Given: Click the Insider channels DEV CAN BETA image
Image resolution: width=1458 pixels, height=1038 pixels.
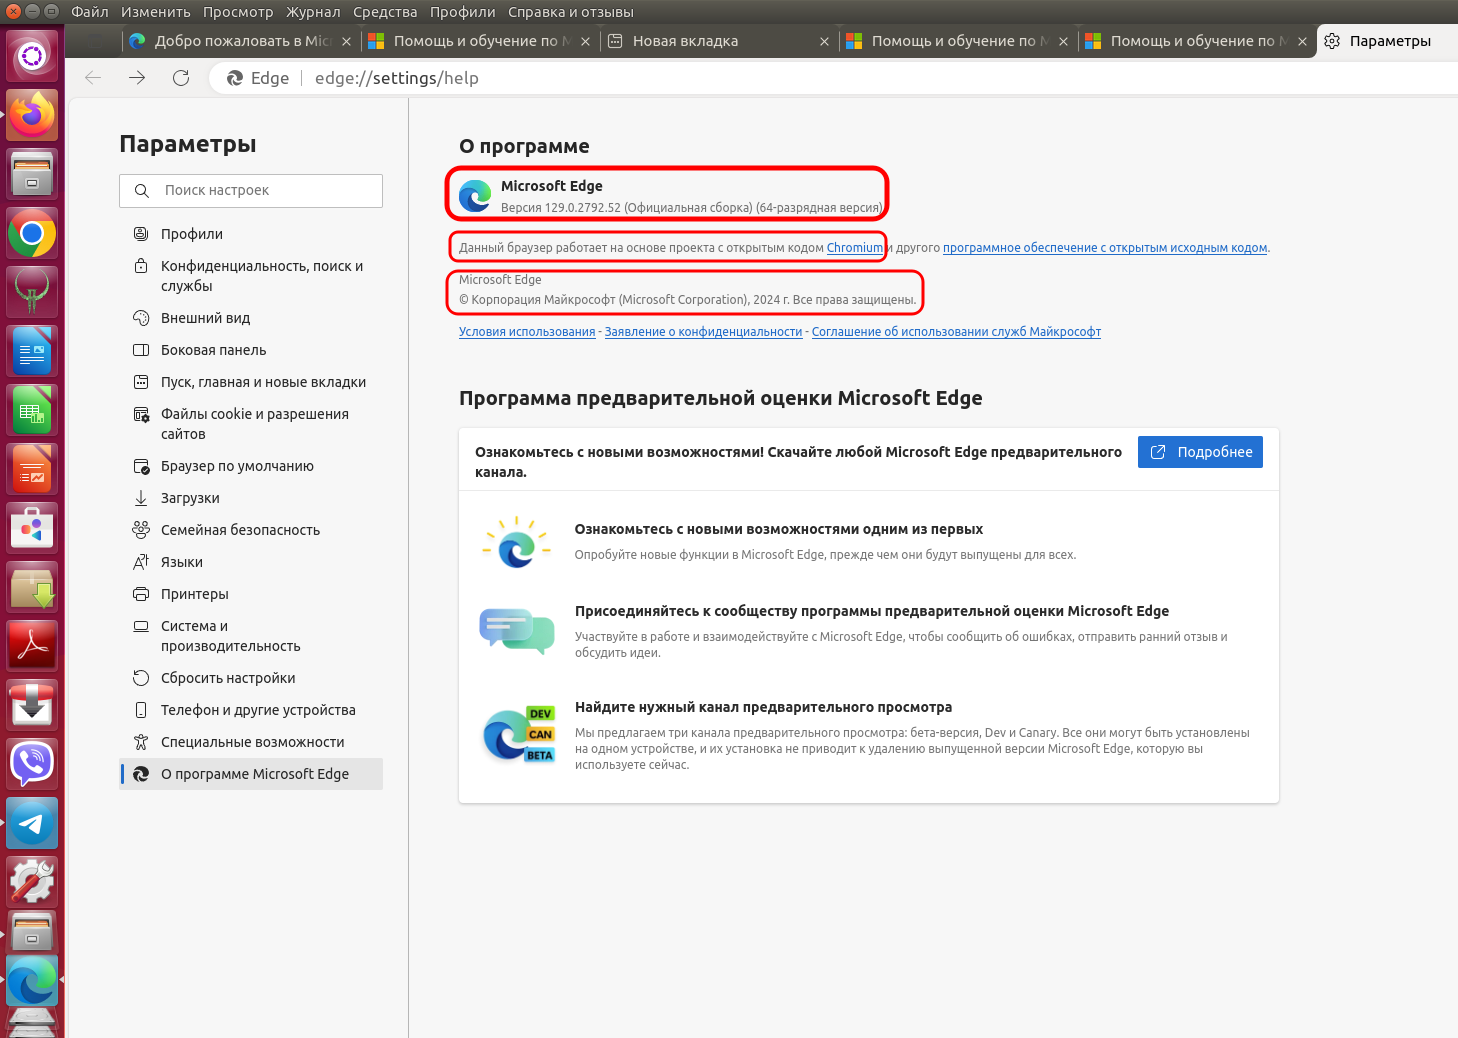Looking at the screenshot, I should click(x=518, y=735).
